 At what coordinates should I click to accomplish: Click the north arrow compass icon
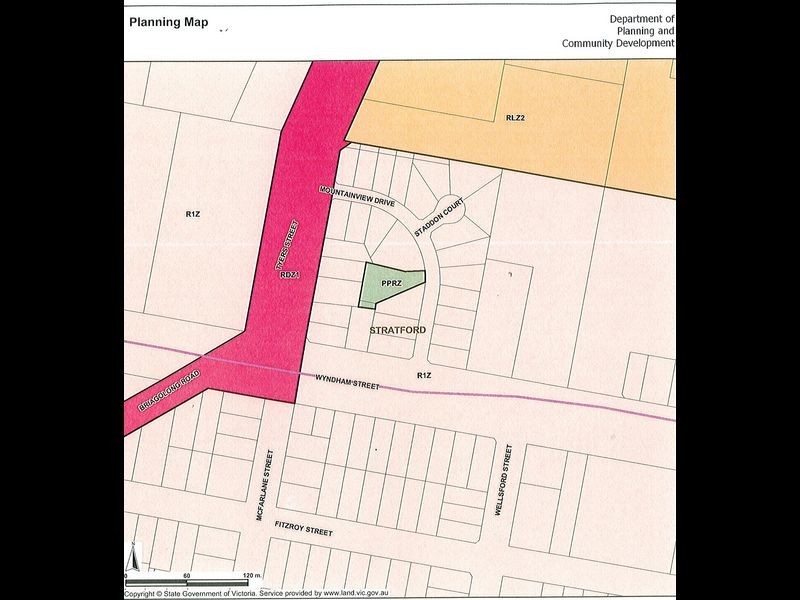point(133,557)
